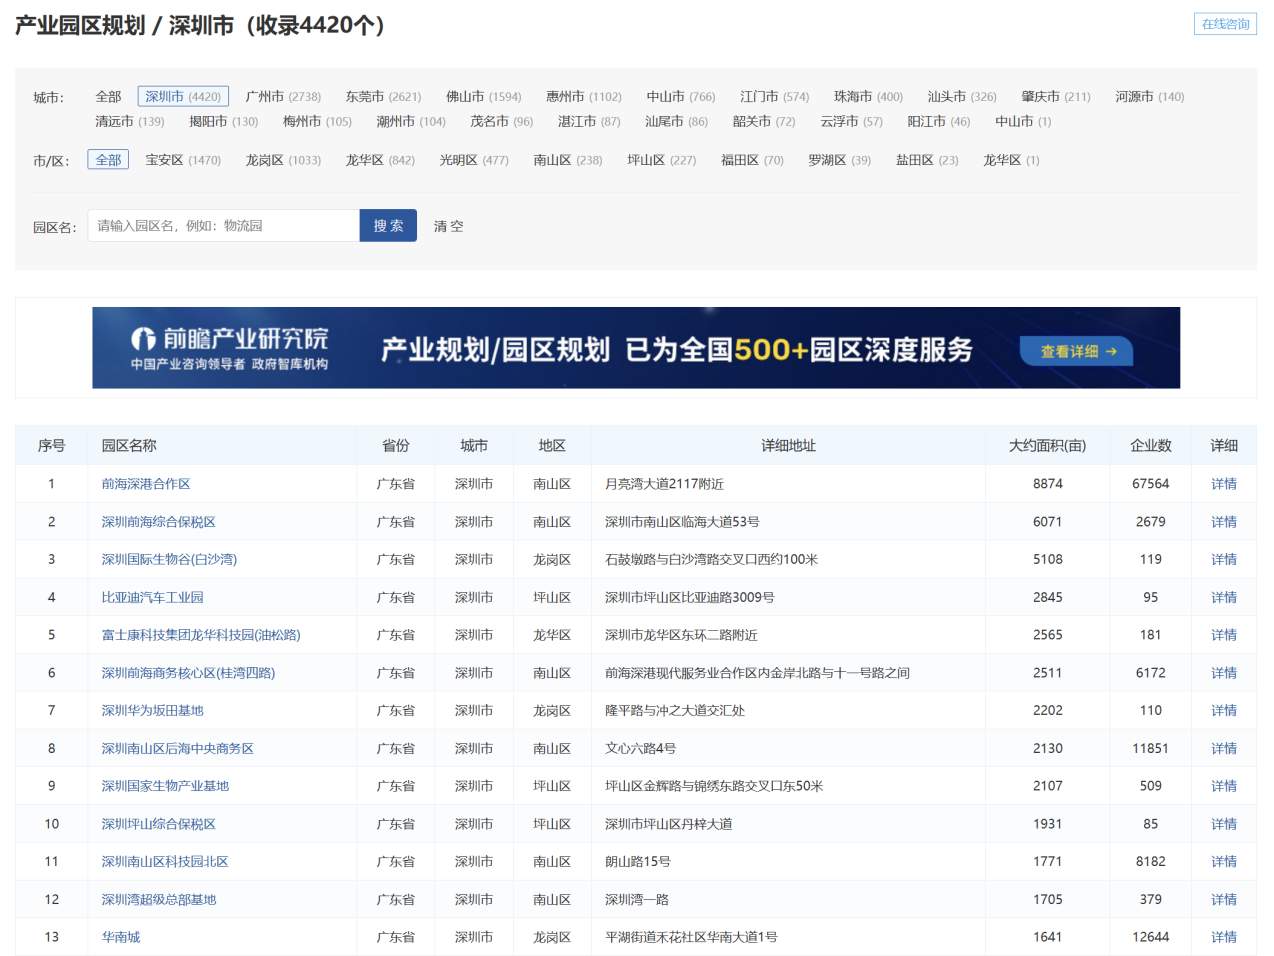The width and height of the screenshot is (1274, 956).
Task: Filter by district 龙华区 (1)
Action: click(1011, 160)
